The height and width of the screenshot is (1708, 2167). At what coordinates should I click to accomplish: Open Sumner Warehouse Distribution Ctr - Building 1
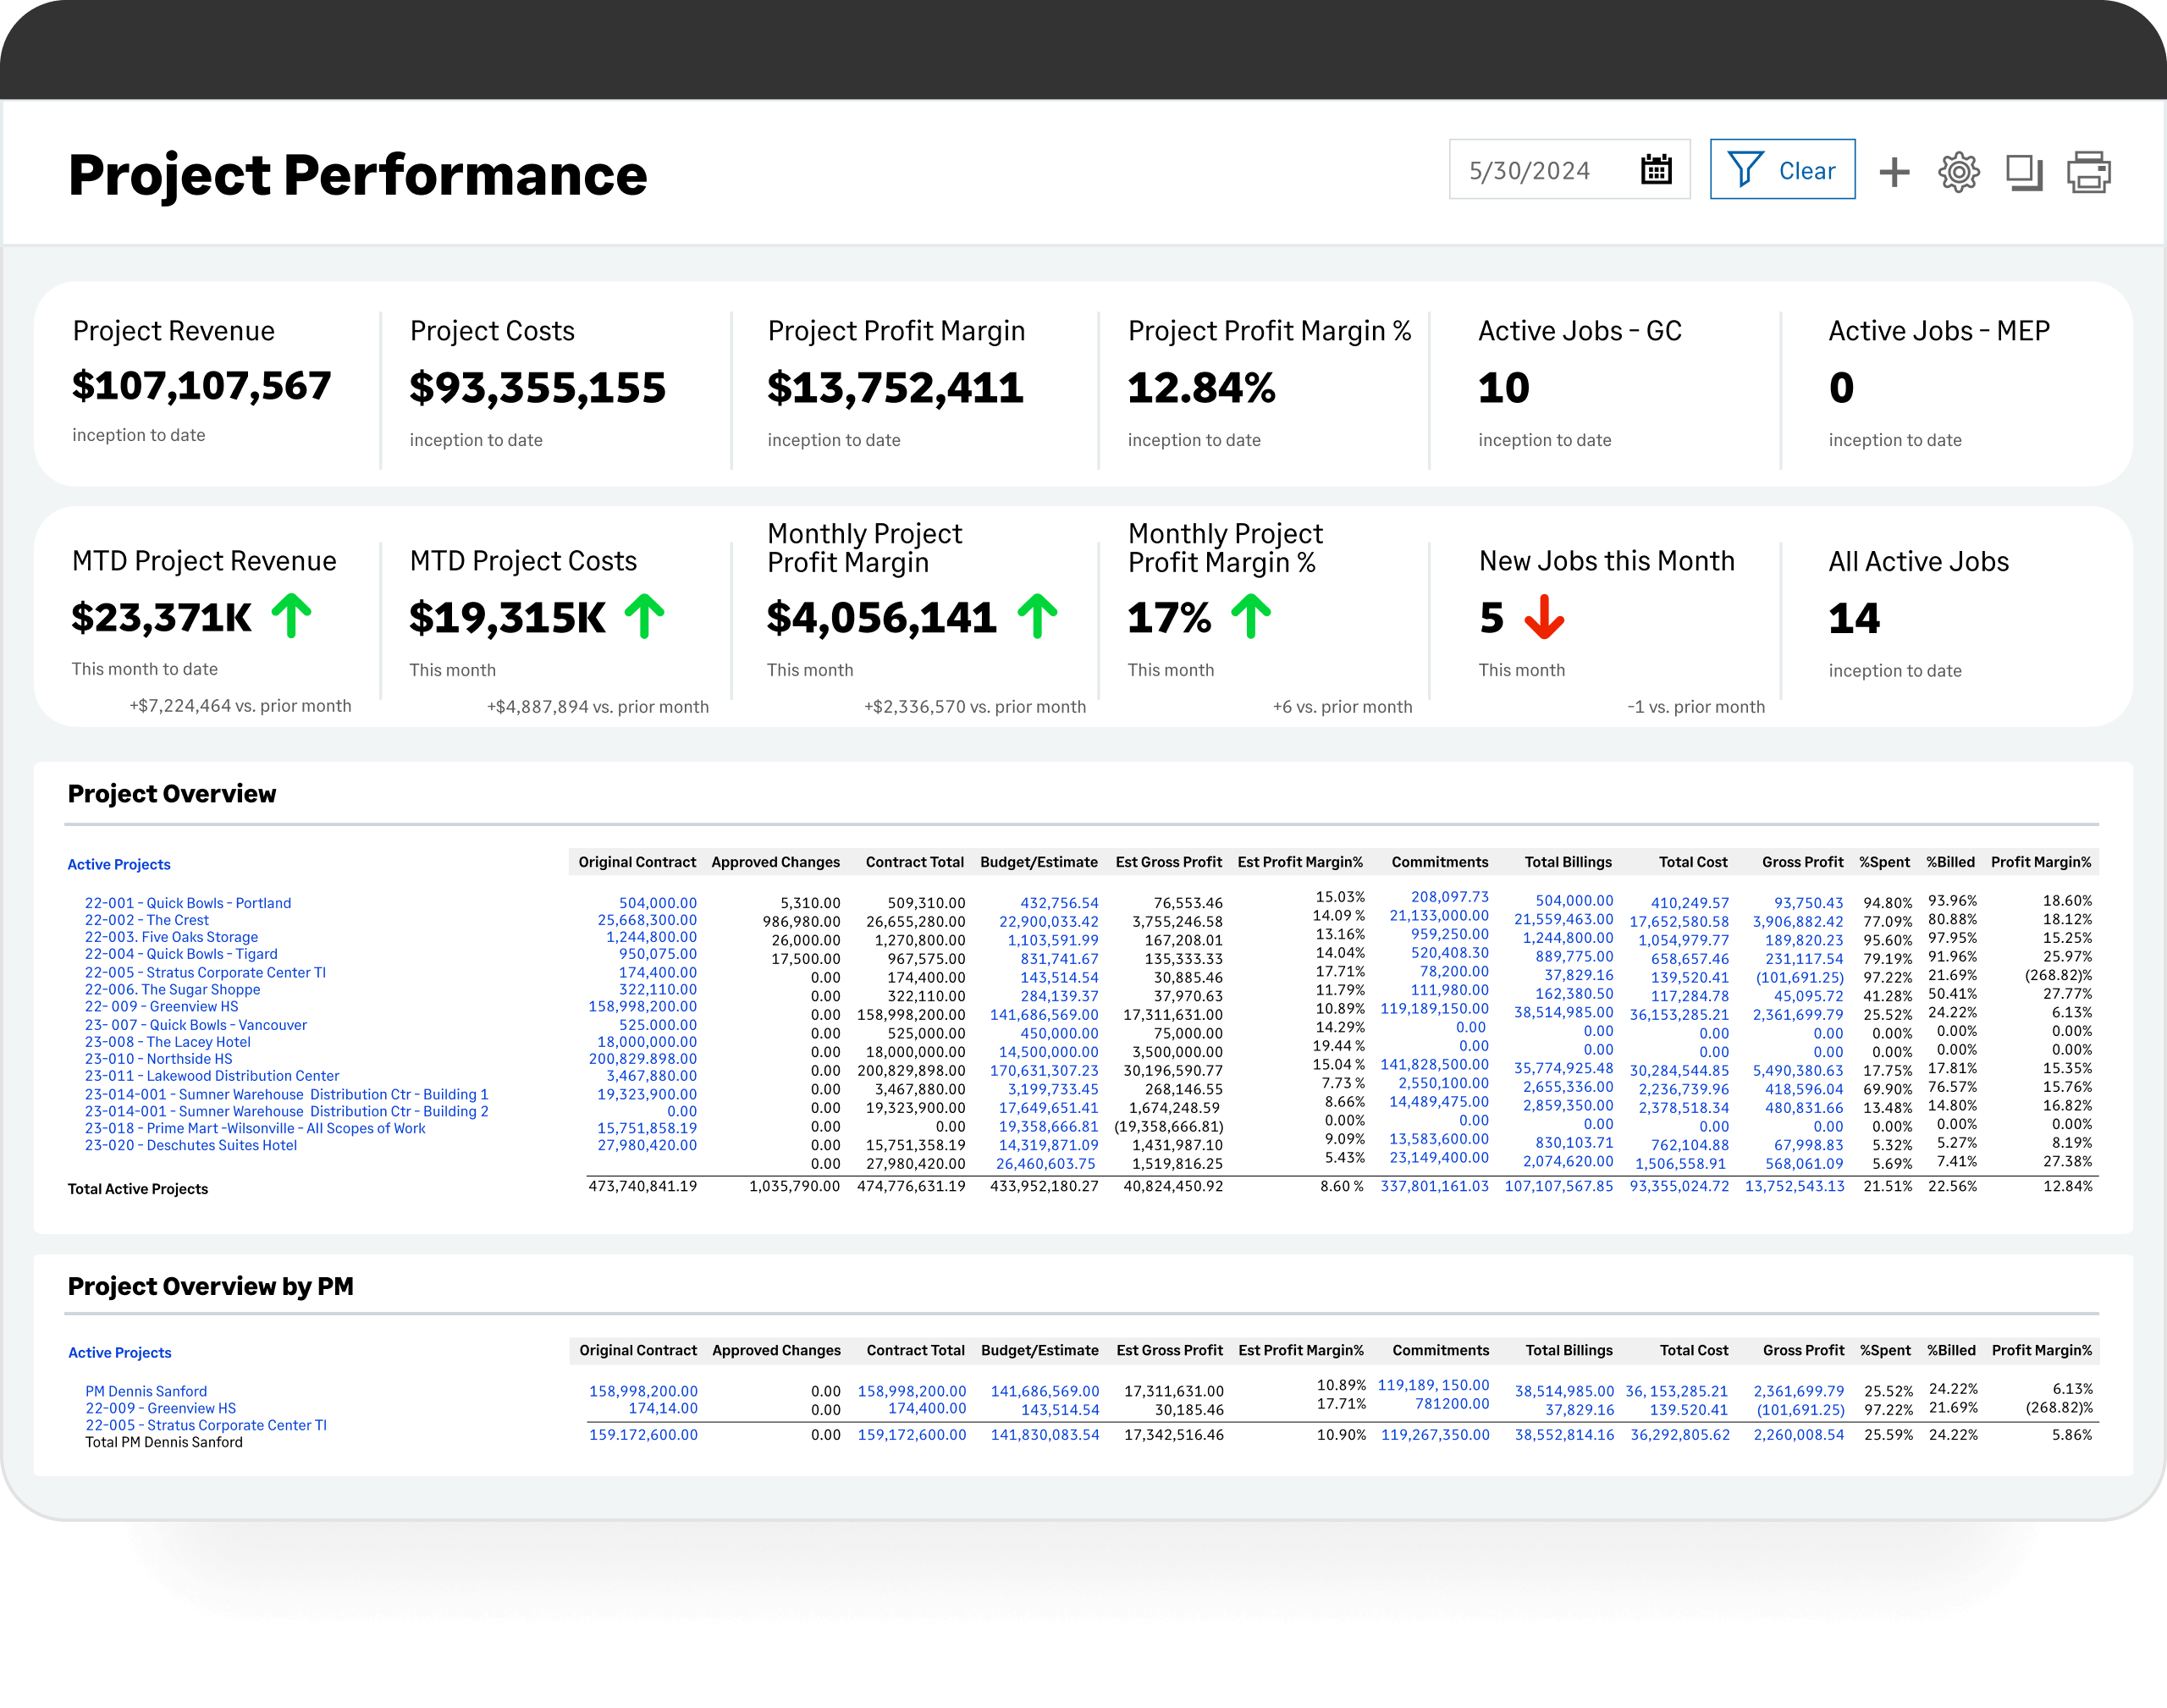[286, 1094]
